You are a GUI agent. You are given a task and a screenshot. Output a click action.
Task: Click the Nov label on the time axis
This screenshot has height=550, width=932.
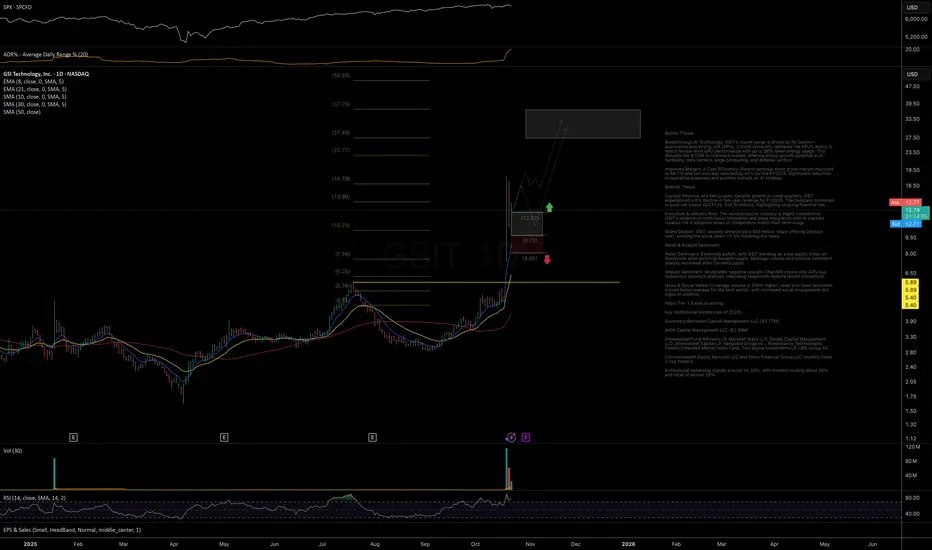coord(530,544)
